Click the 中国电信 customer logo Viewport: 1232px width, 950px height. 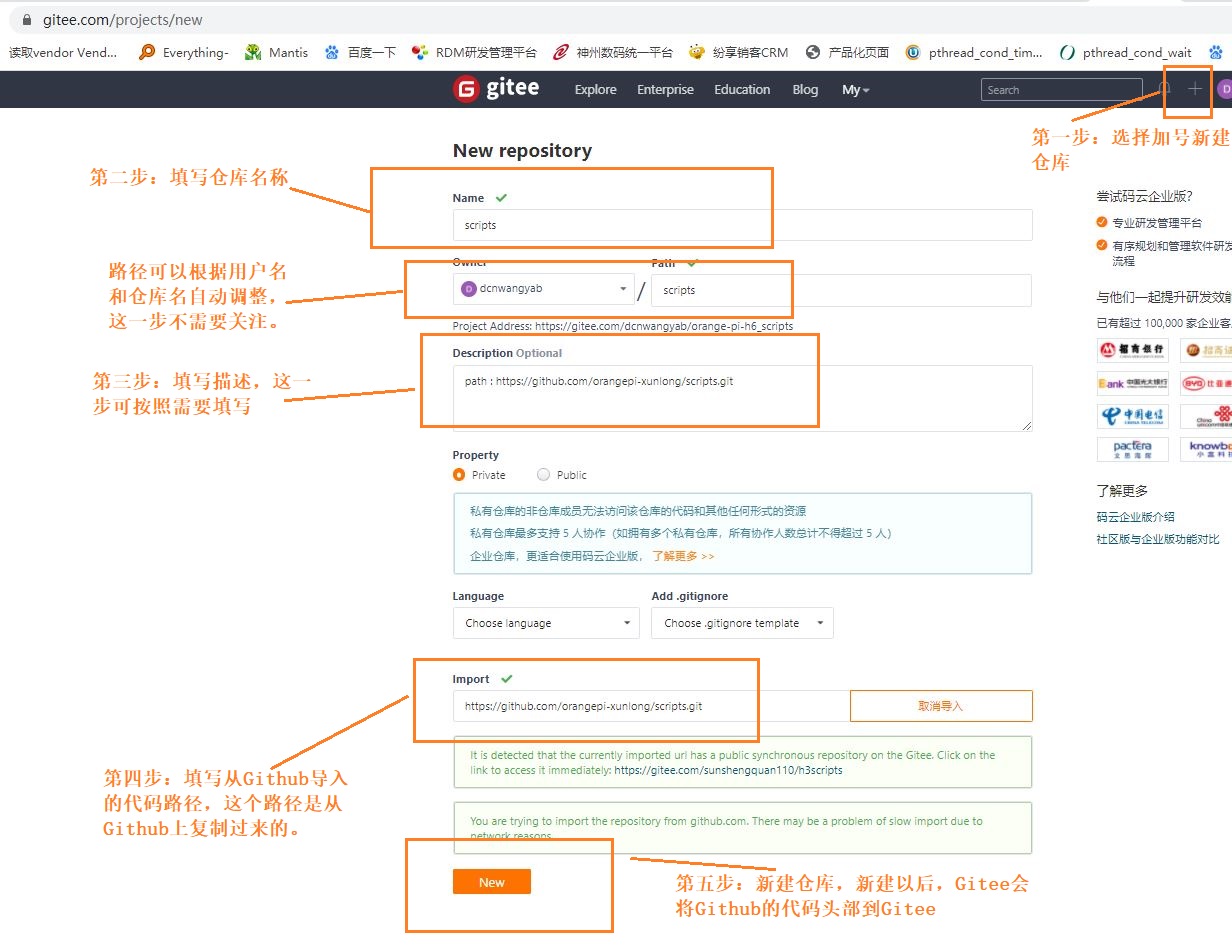pos(1133,416)
